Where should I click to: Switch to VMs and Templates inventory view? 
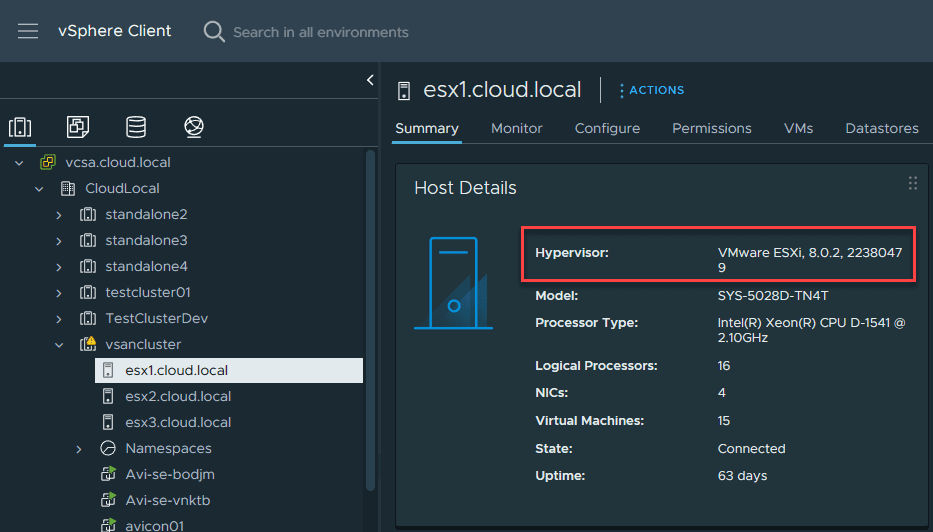(77, 127)
